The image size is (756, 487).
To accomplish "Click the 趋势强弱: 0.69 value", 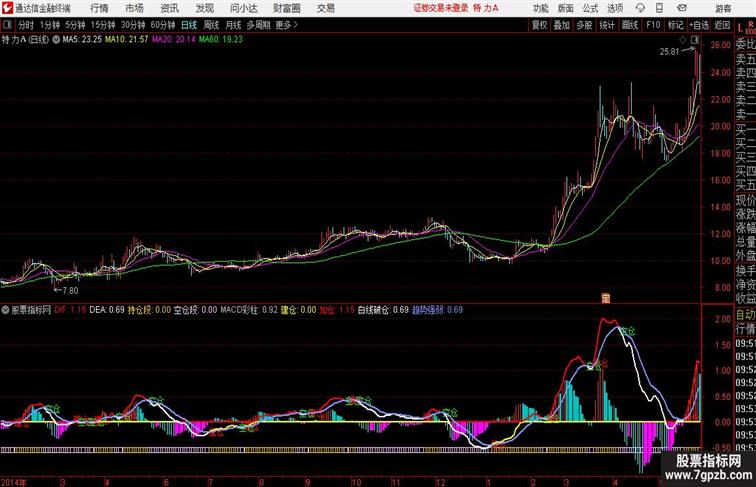I will coord(437,310).
